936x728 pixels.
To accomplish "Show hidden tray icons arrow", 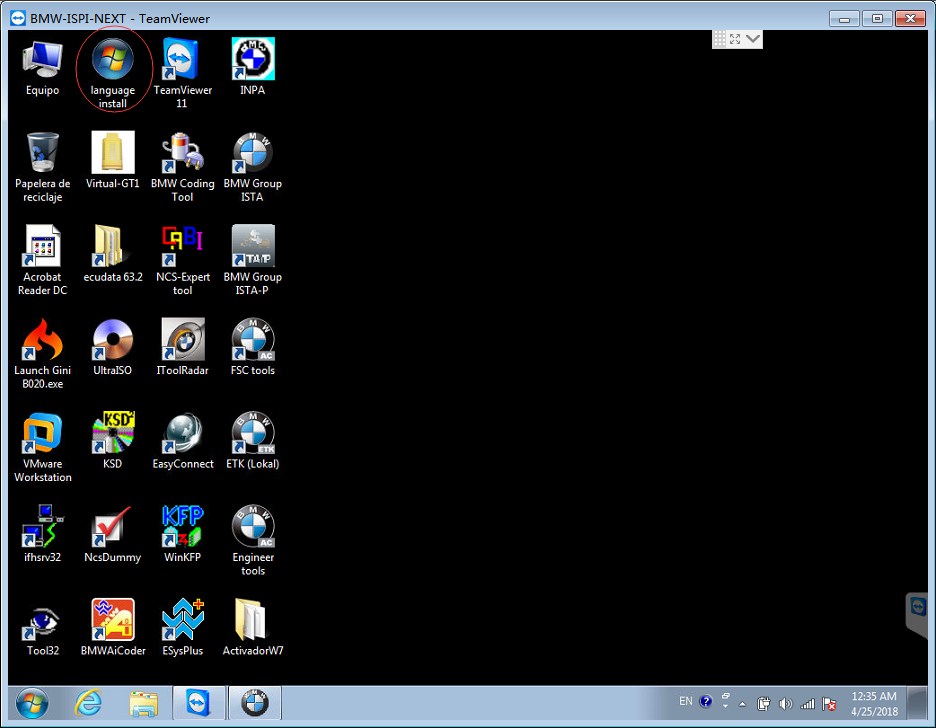I will (743, 704).
